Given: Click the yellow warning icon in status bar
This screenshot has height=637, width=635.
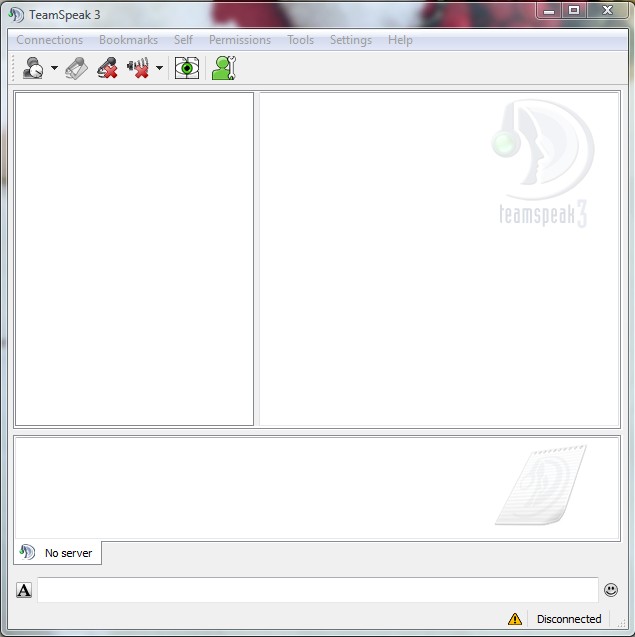Looking at the screenshot, I should (515, 619).
